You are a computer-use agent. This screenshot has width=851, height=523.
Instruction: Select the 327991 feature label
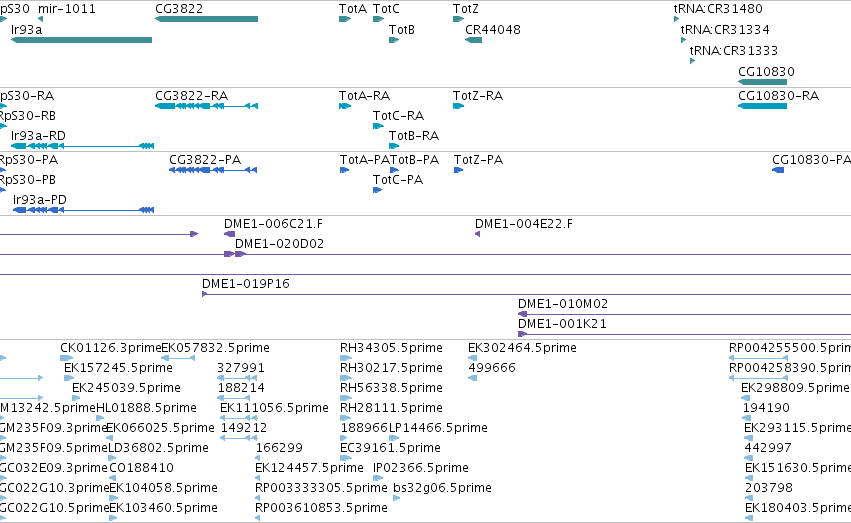[241, 367]
